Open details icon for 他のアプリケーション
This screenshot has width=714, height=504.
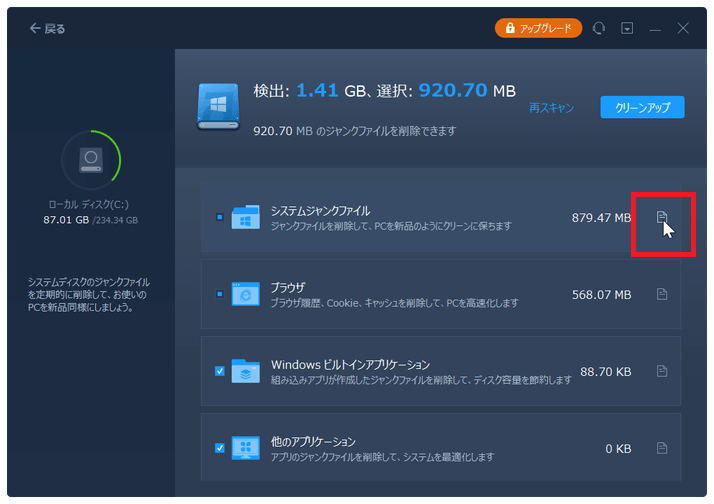(x=661, y=448)
